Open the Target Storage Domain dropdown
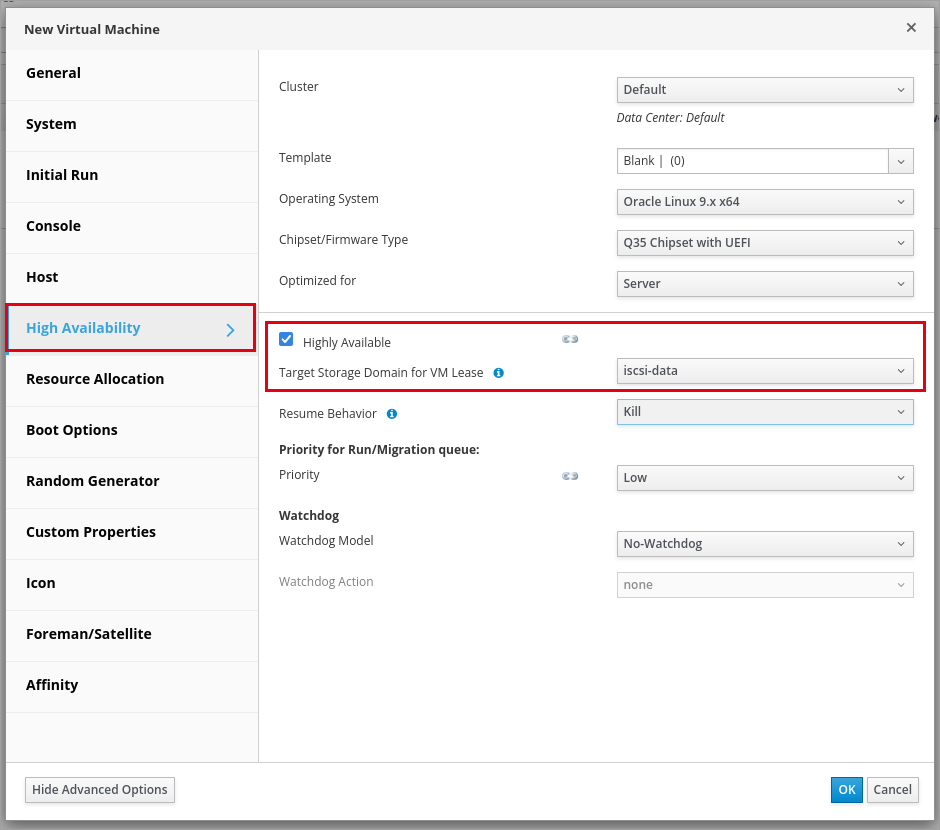 pos(765,371)
